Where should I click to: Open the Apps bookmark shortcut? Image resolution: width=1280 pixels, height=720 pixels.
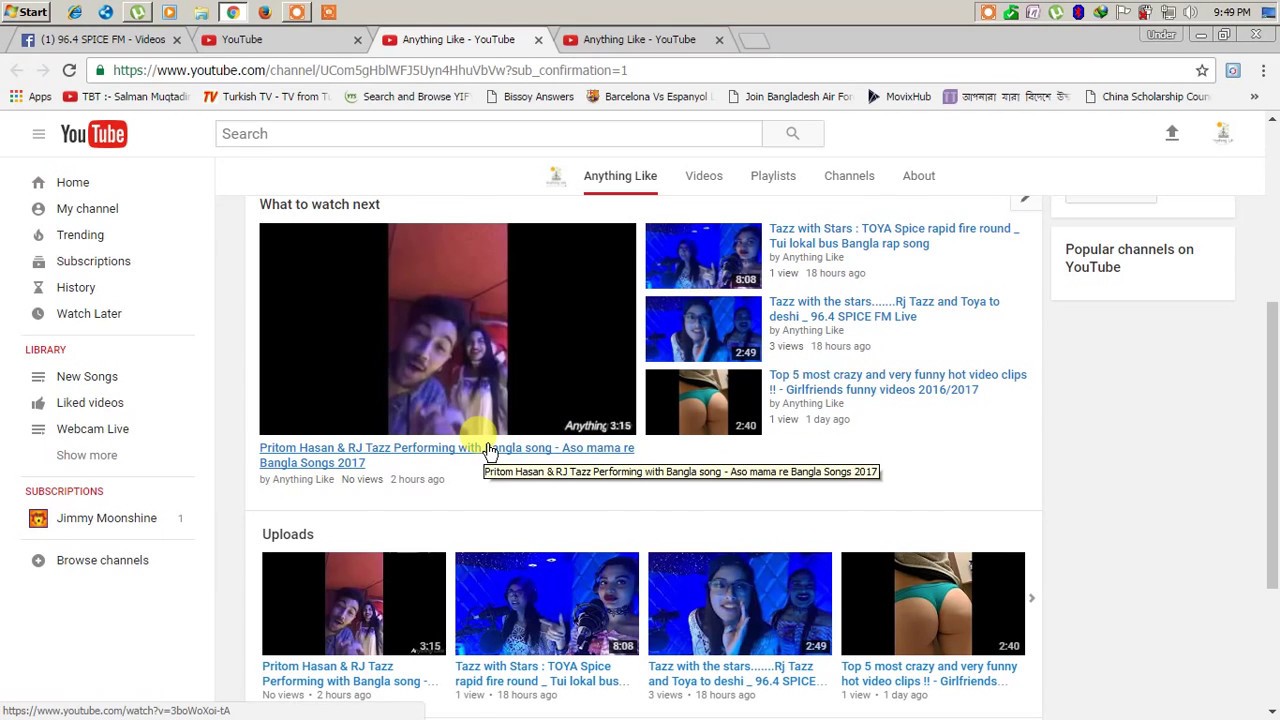[31, 97]
